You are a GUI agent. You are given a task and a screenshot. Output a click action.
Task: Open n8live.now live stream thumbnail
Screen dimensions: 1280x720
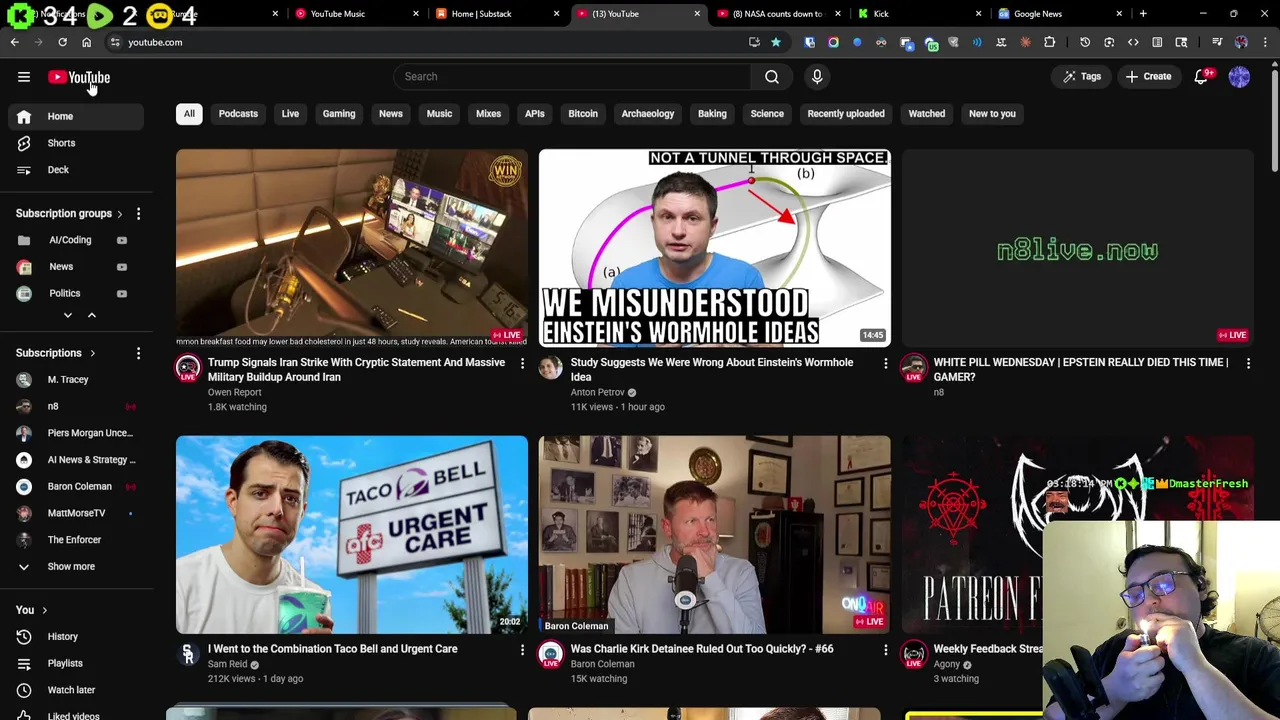[x=1078, y=248]
